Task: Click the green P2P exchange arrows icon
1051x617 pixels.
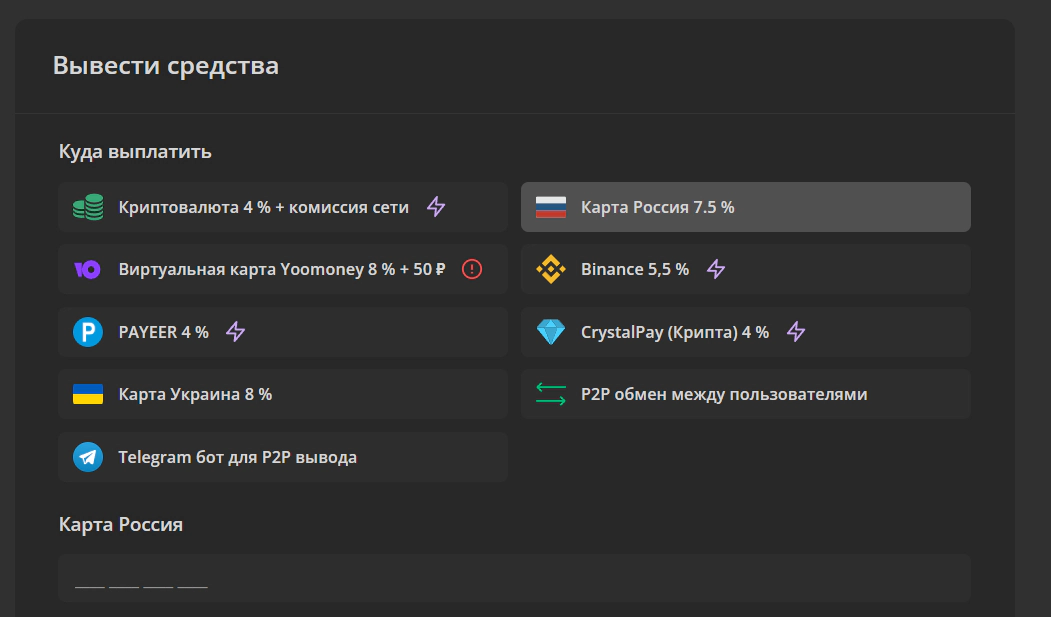Action: [x=551, y=394]
